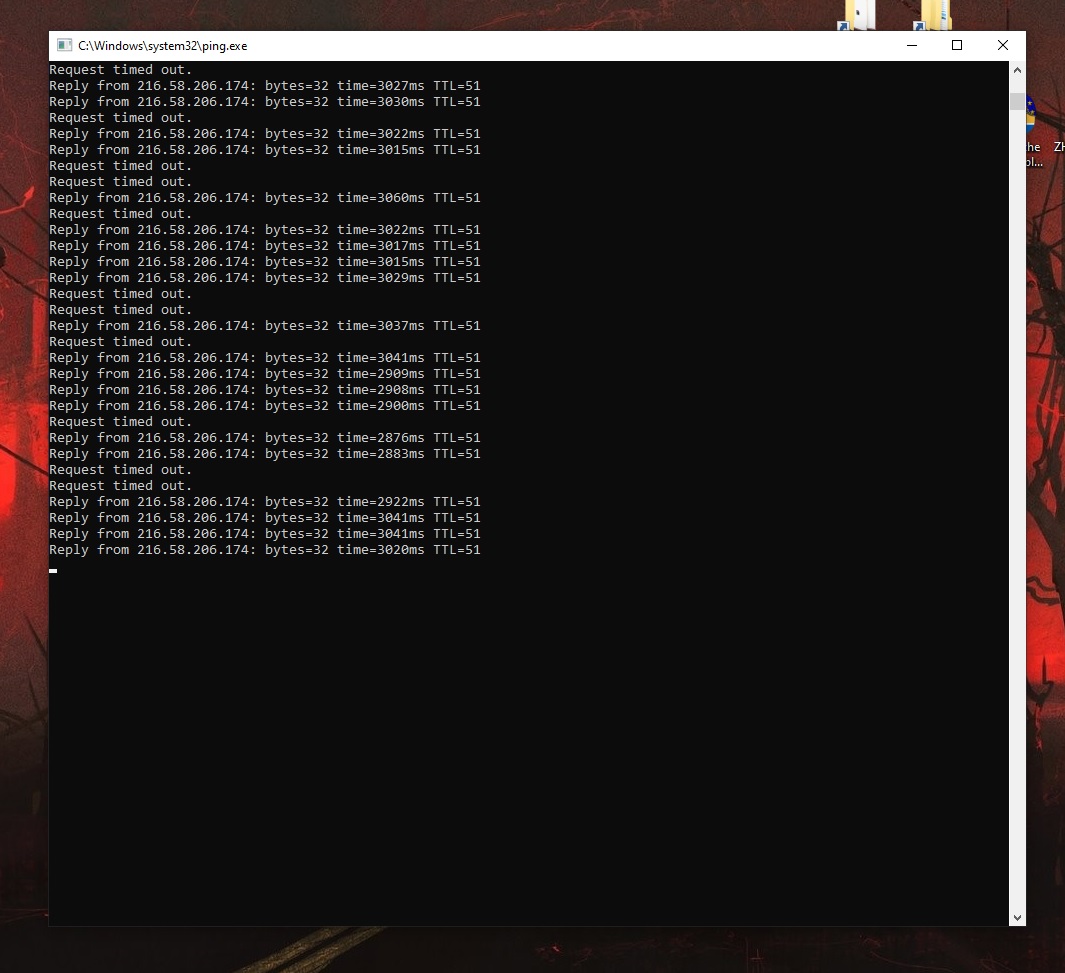Click the reply line with time=3060ms

pyautogui.click(x=265, y=198)
